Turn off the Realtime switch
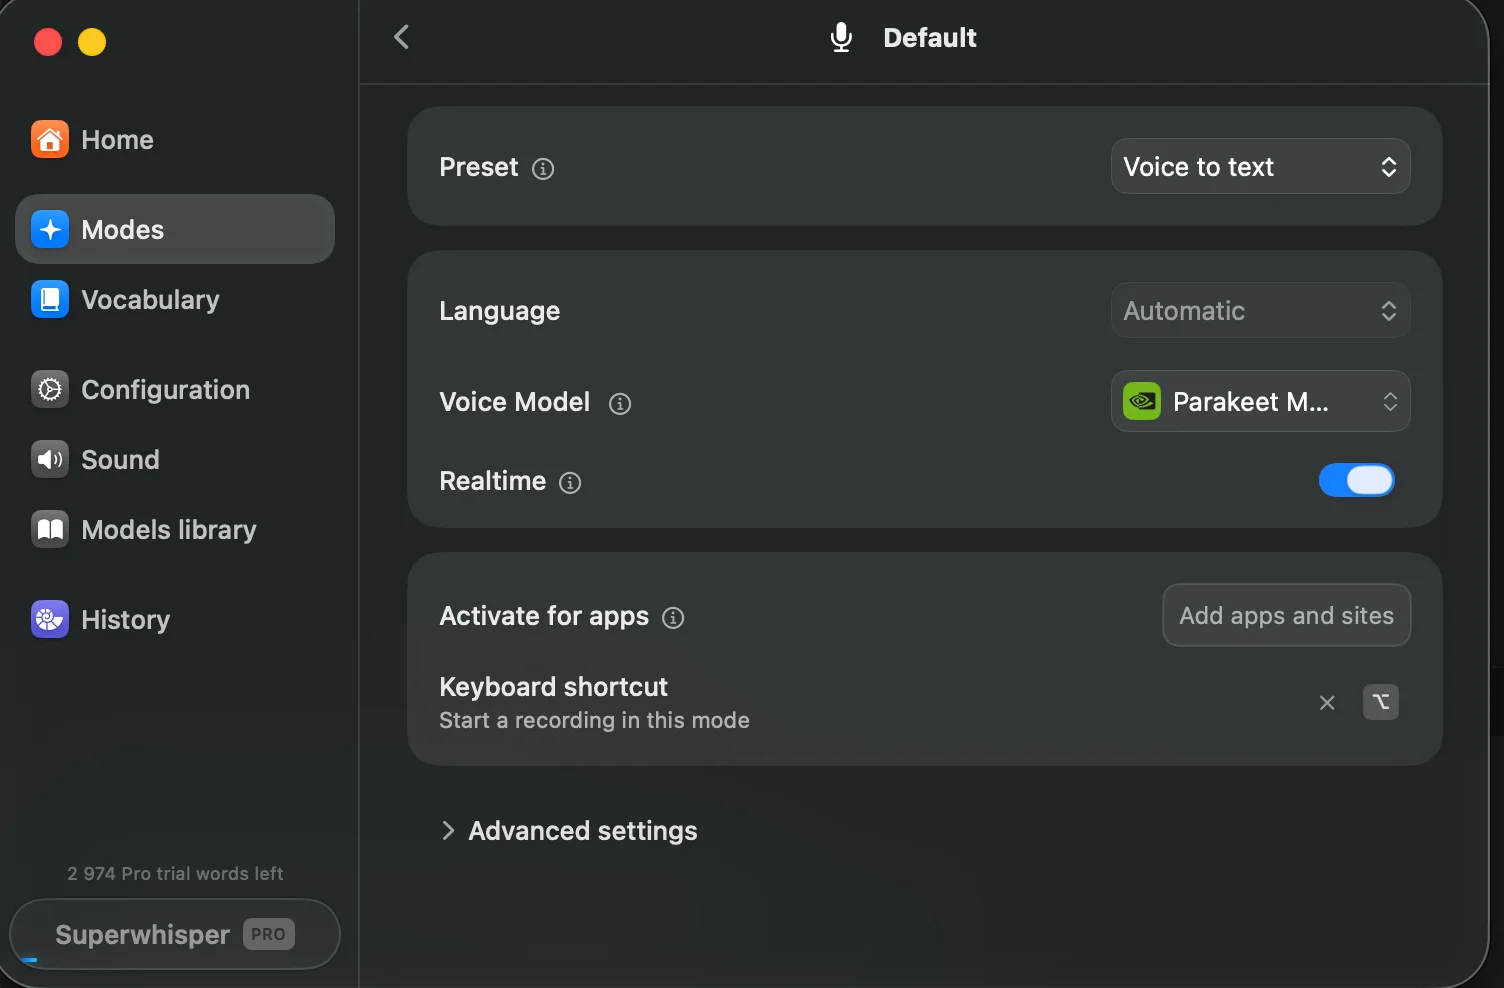This screenshot has height=988, width=1504. click(x=1357, y=480)
